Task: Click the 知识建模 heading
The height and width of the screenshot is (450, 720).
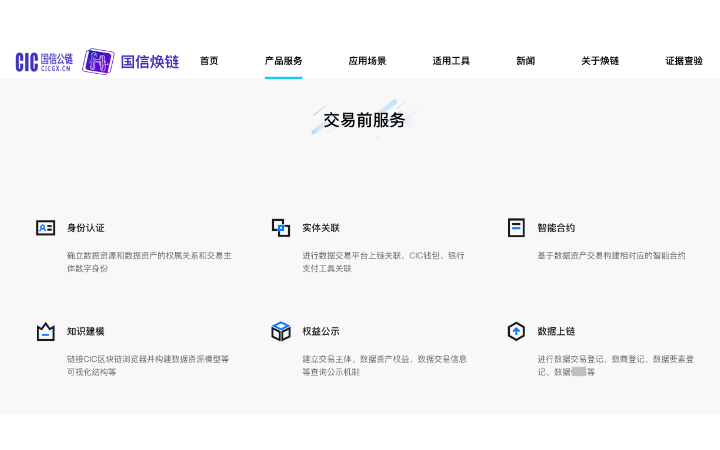Action: click(86, 331)
